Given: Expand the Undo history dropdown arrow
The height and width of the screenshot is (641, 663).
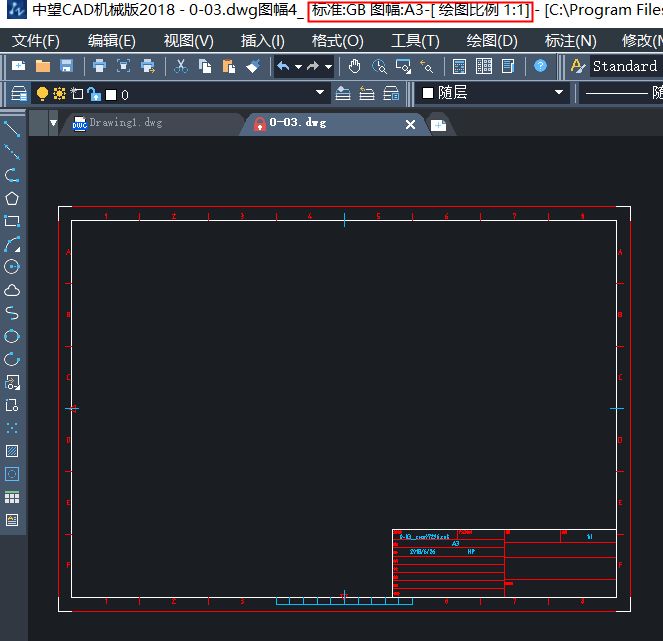Looking at the screenshot, I should pos(298,66).
